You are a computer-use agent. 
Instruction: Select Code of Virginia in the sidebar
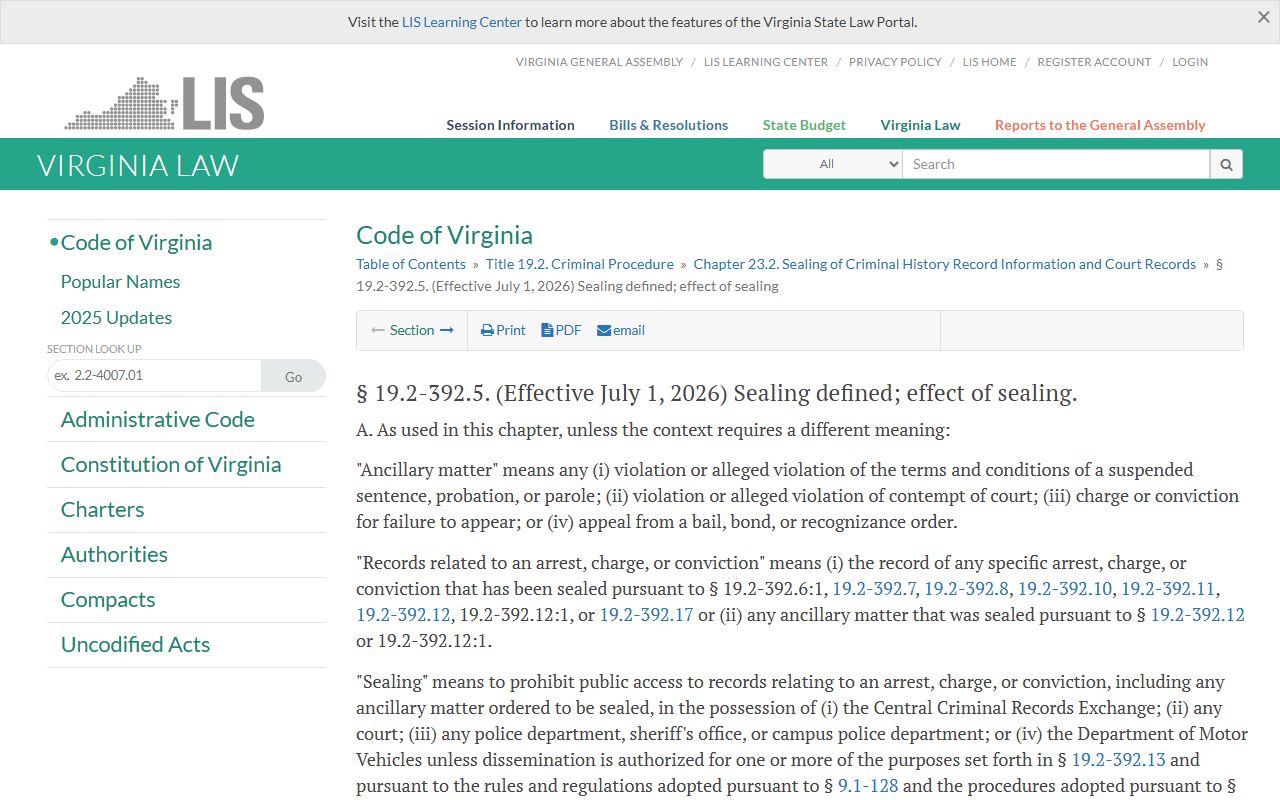pyautogui.click(x=136, y=243)
